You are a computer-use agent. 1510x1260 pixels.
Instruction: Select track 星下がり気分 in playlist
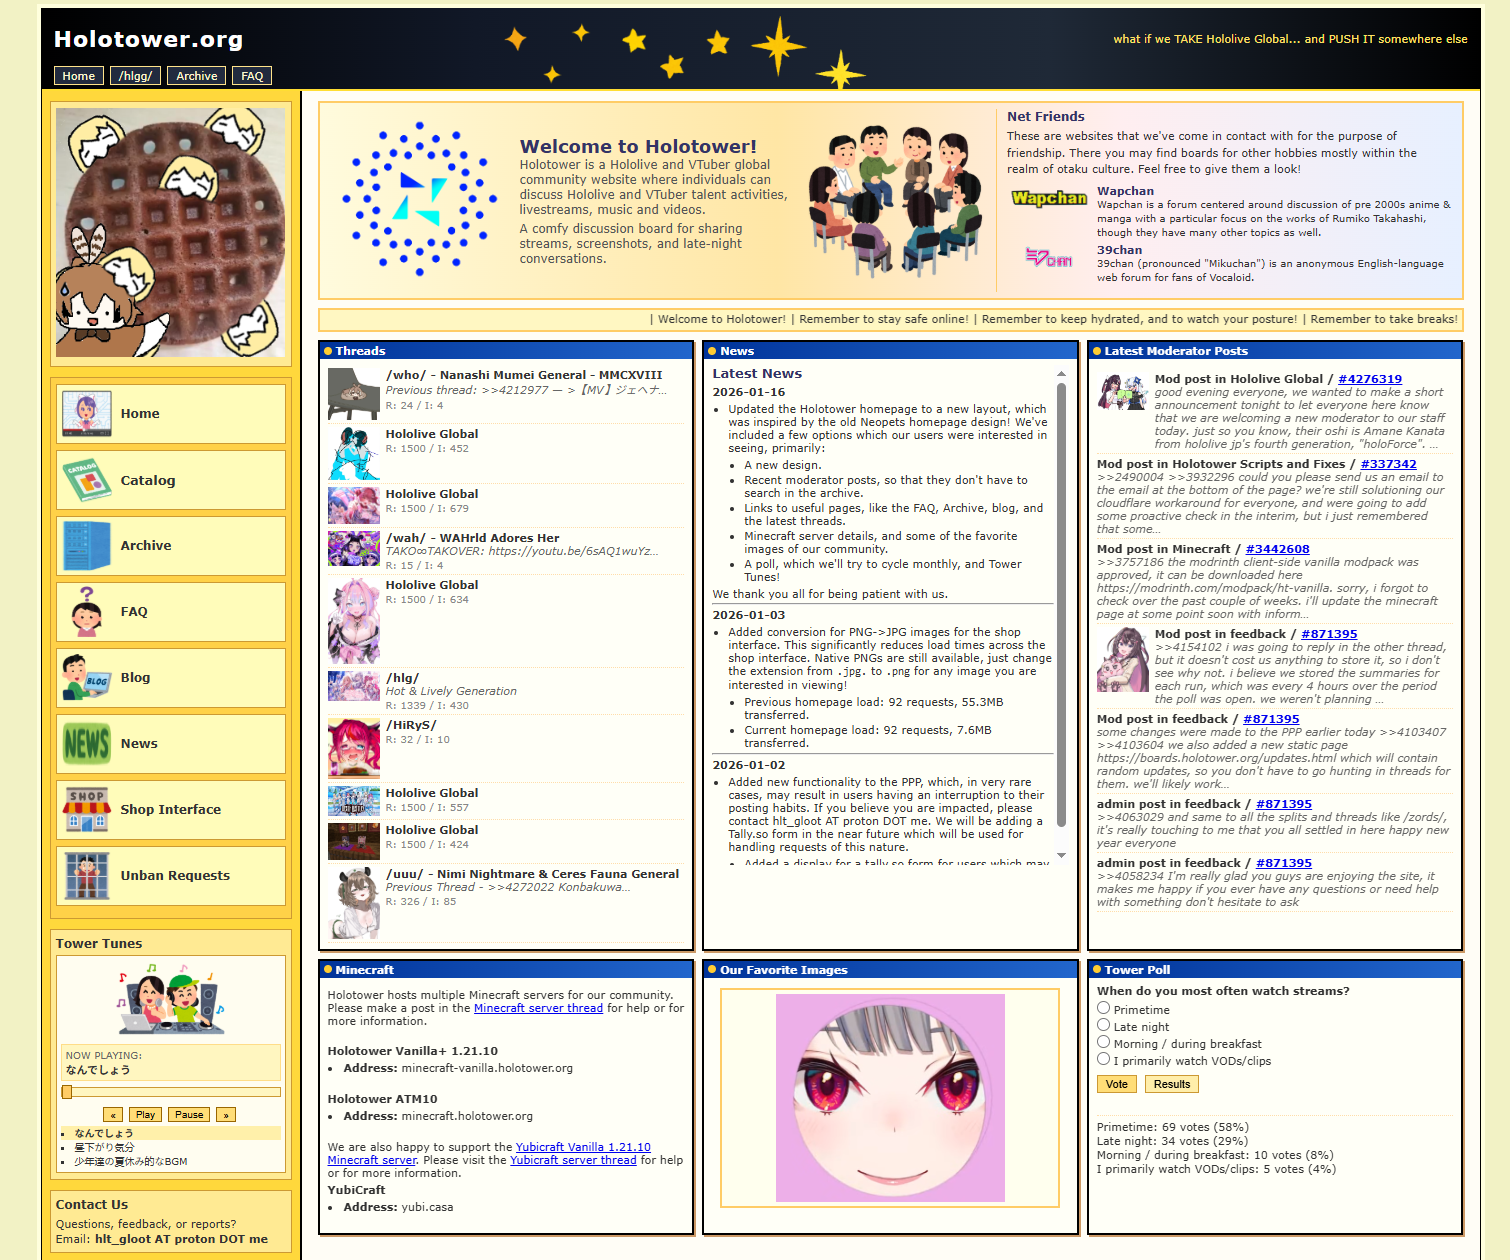104,1147
